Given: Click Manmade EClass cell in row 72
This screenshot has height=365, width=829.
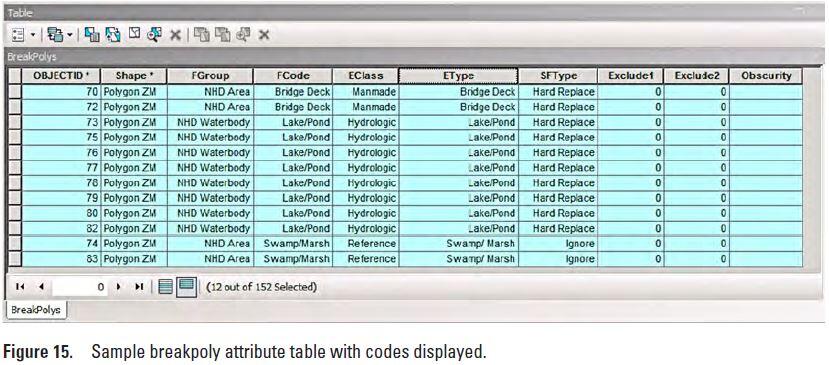Looking at the screenshot, I should pyautogui.click(x=365, y=107).
